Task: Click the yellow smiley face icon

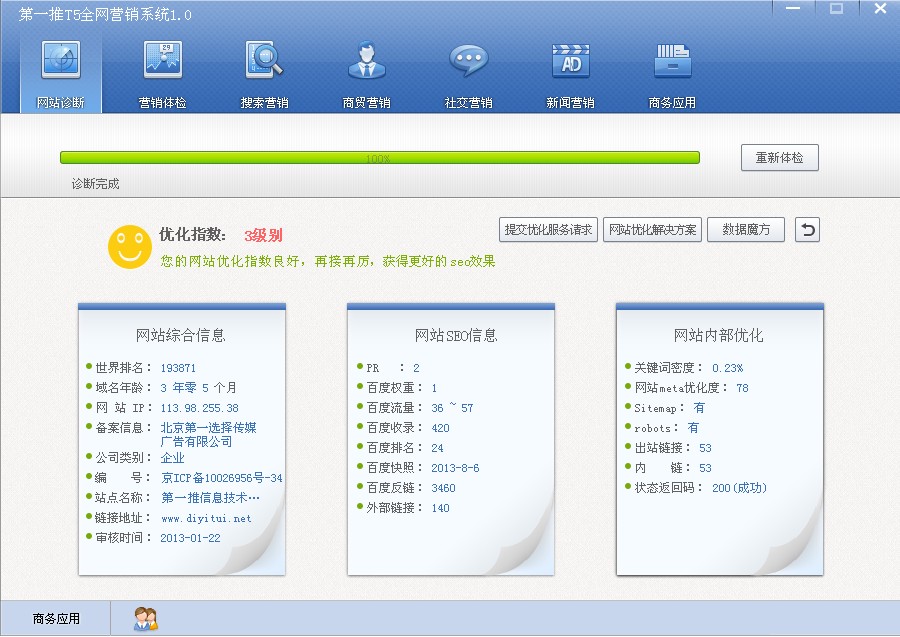Action: click(129, 246)
